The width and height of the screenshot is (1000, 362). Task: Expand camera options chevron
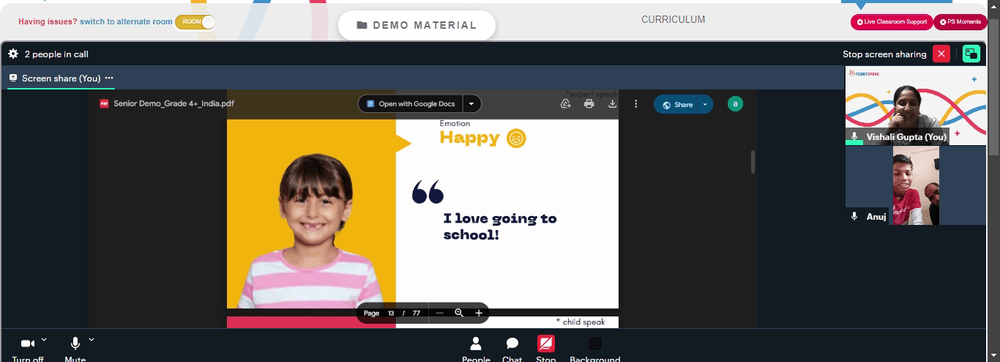click(44, 340)
